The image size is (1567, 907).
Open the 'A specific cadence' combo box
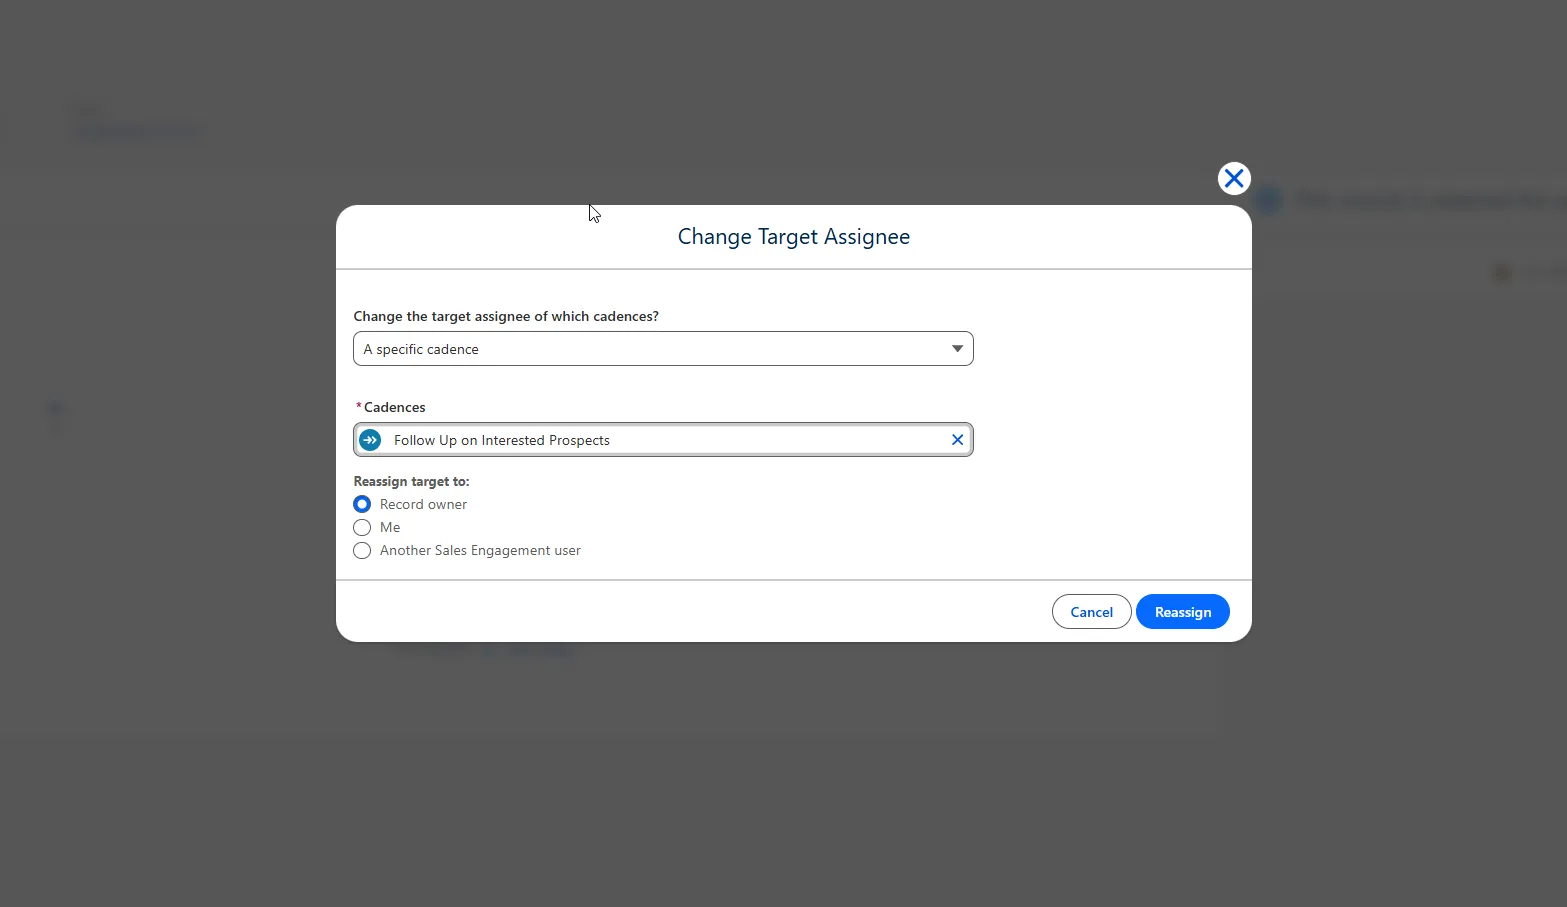point(650,349)
